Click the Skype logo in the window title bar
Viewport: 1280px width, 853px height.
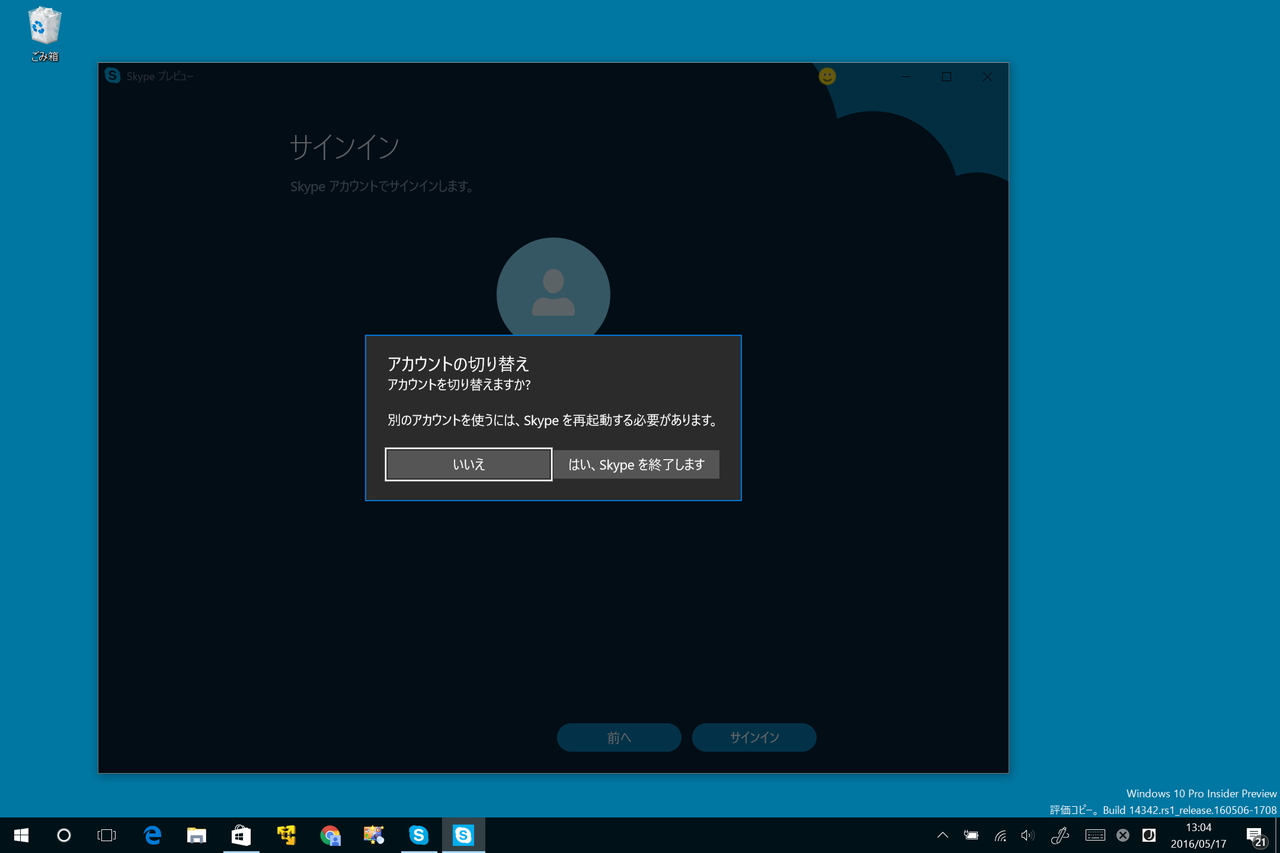[x=113, y=76]
